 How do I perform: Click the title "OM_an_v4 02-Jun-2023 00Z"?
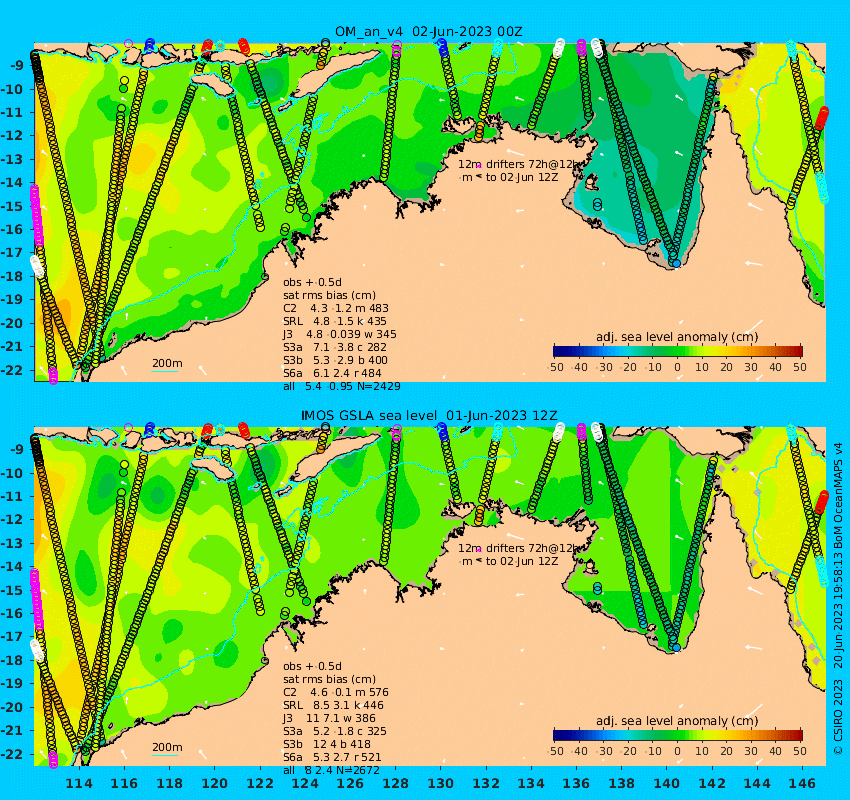[x=428, y=31]
